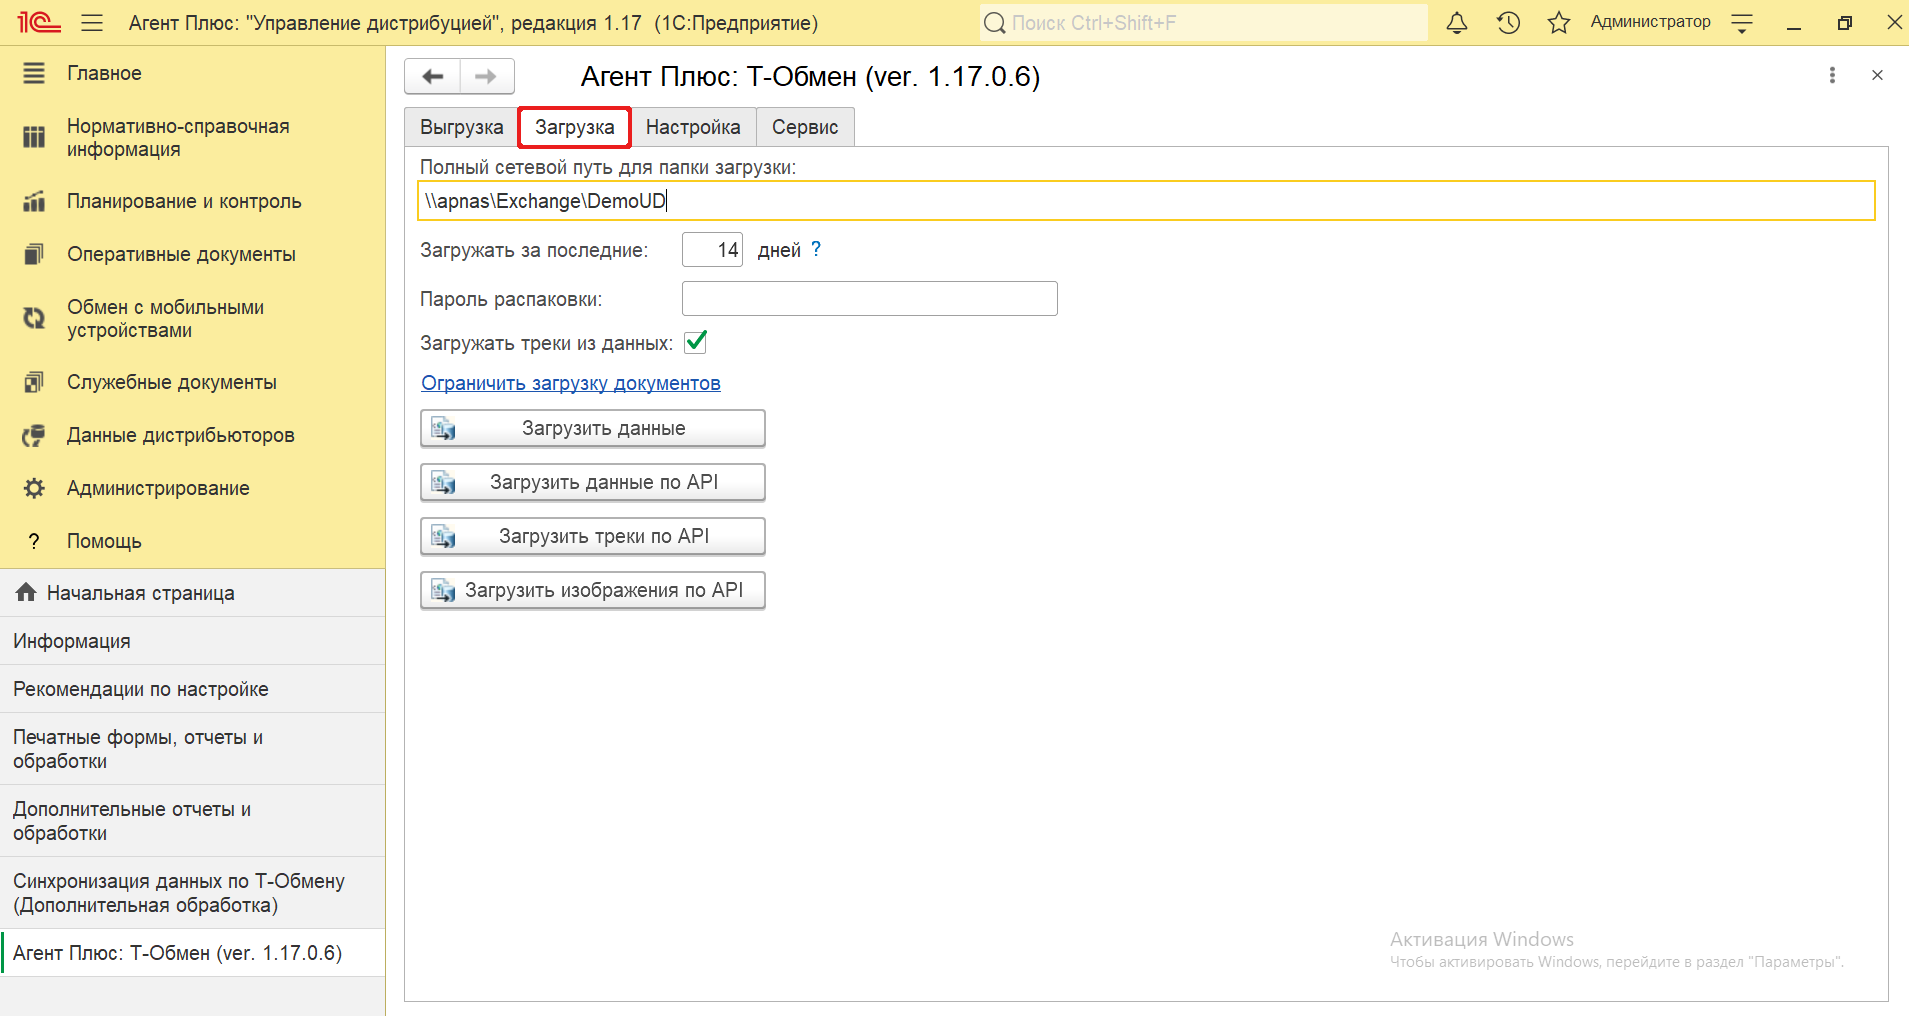Click the Администратор user name
Image resolution: width=1909 pixels, height=1016 pixels.
[x=1650, y=22]
